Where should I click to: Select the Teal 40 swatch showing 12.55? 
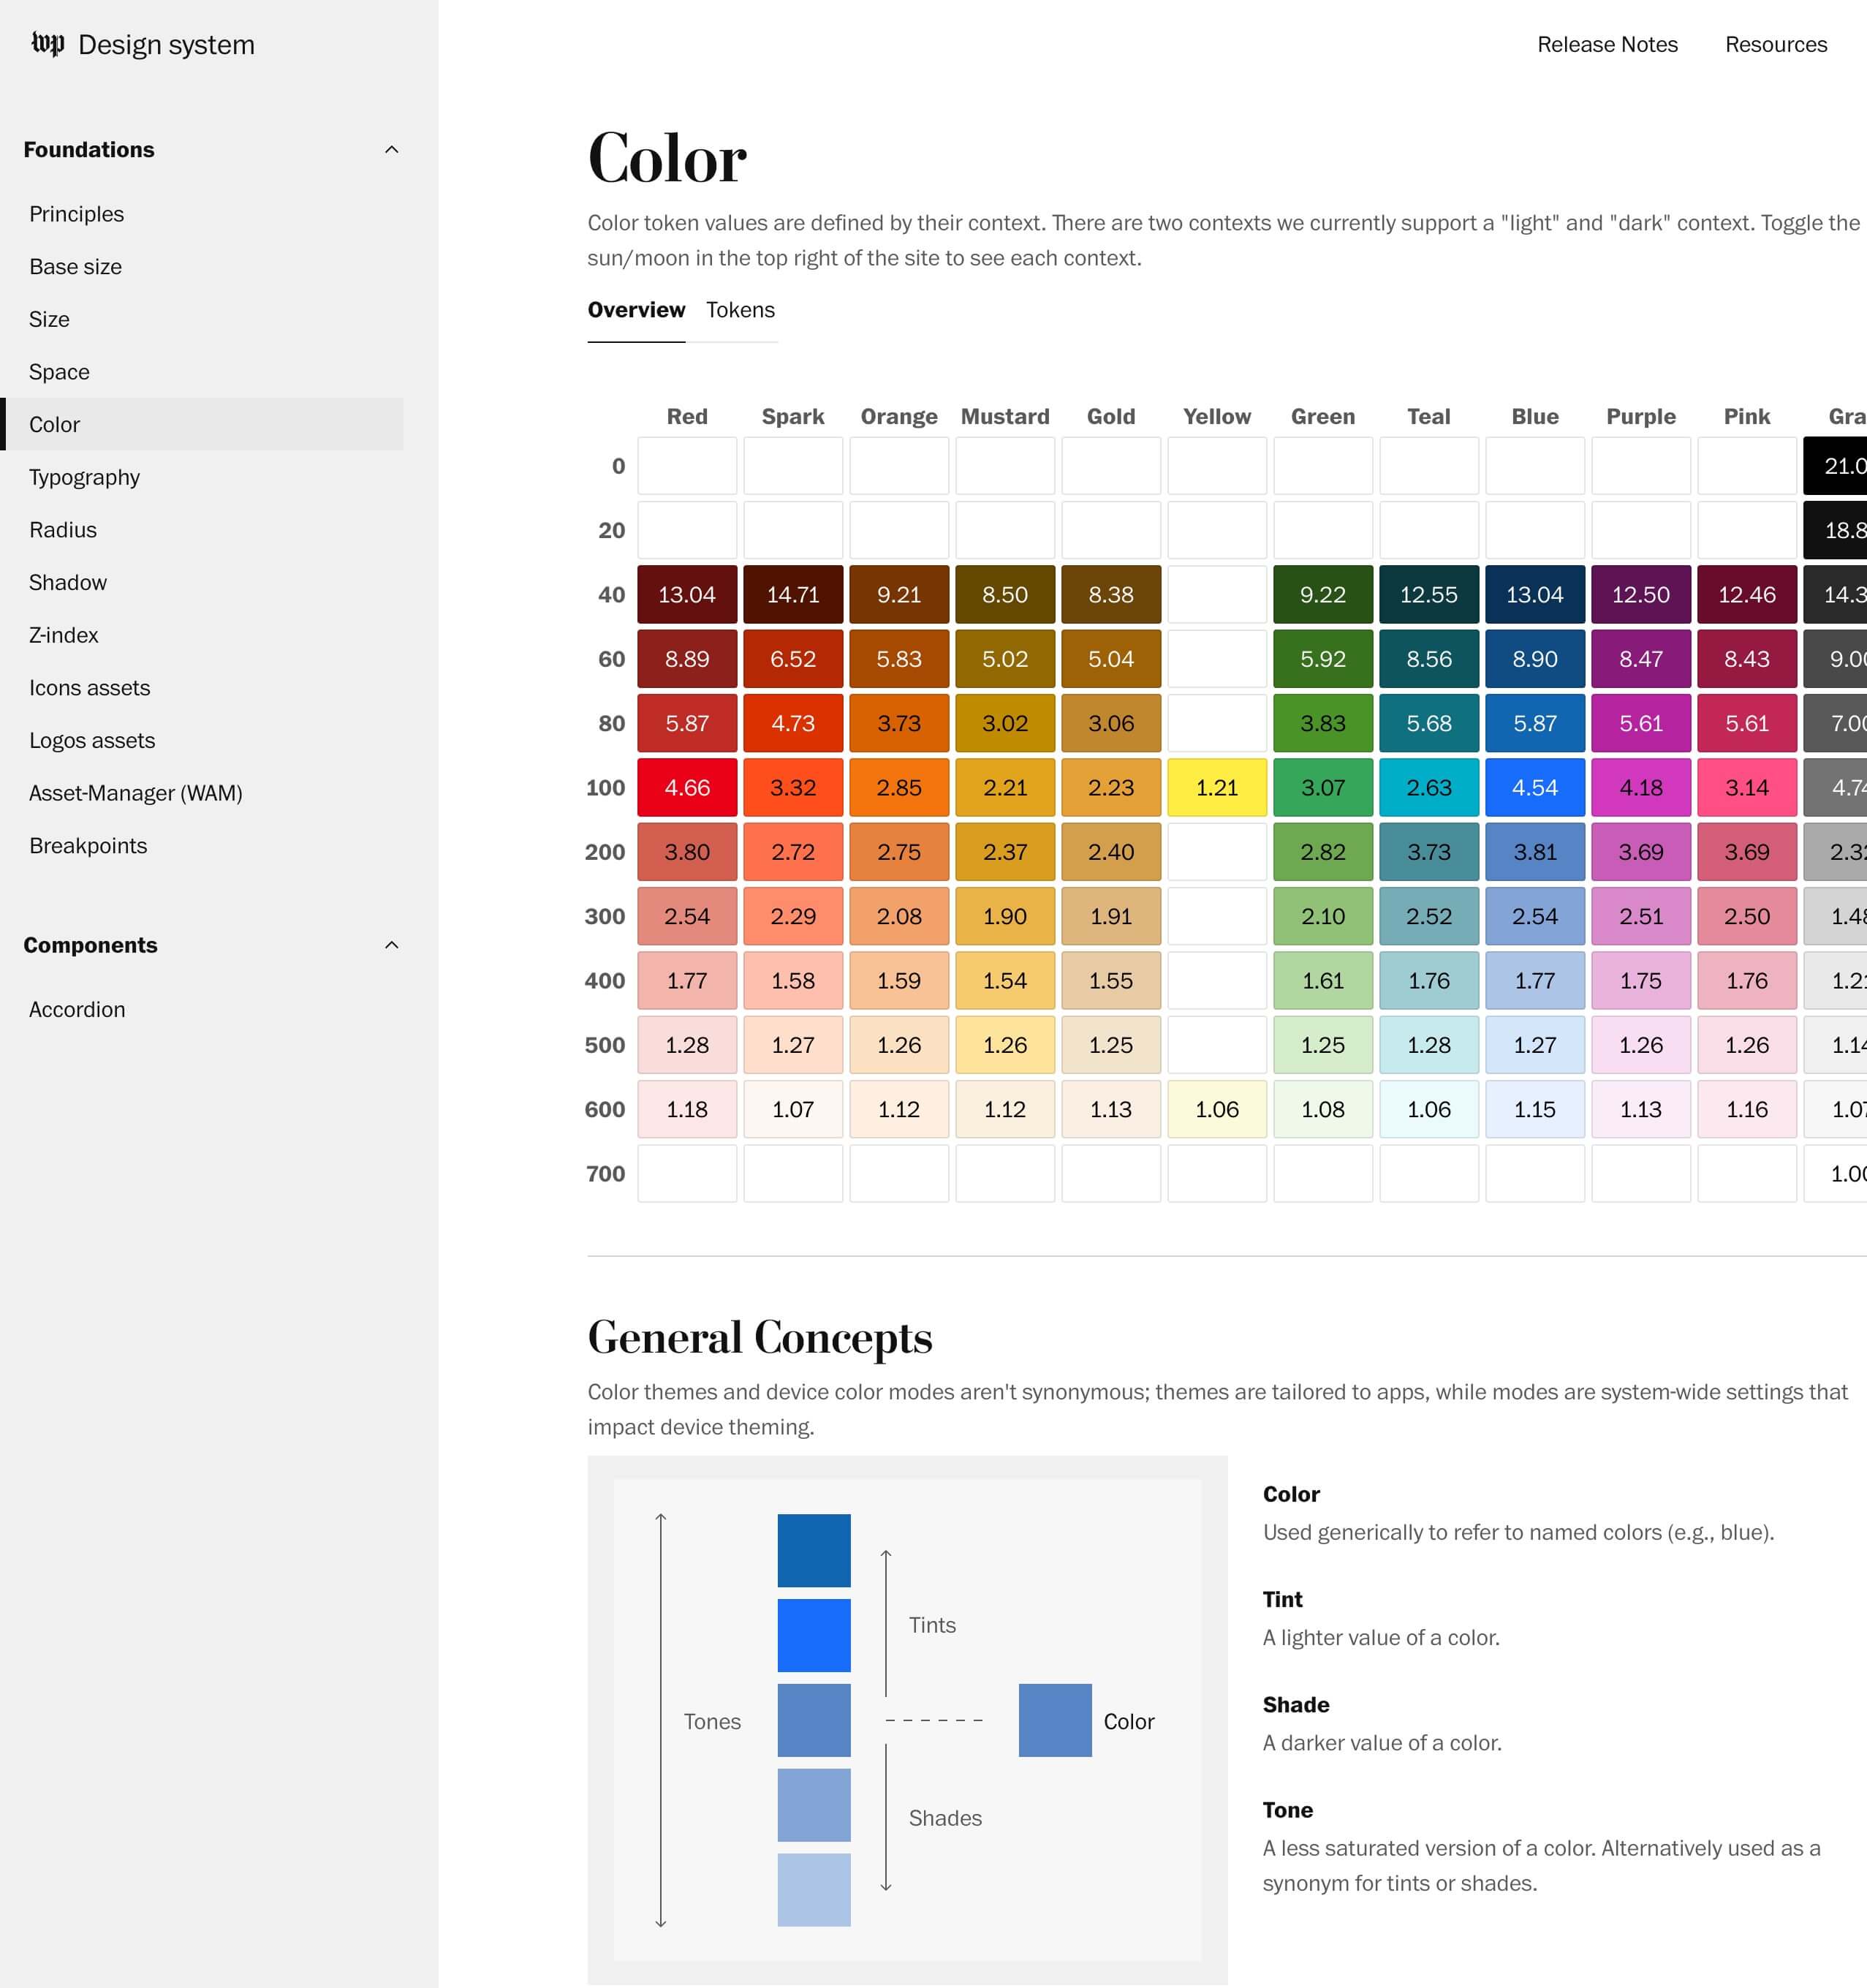point(1429,595)
